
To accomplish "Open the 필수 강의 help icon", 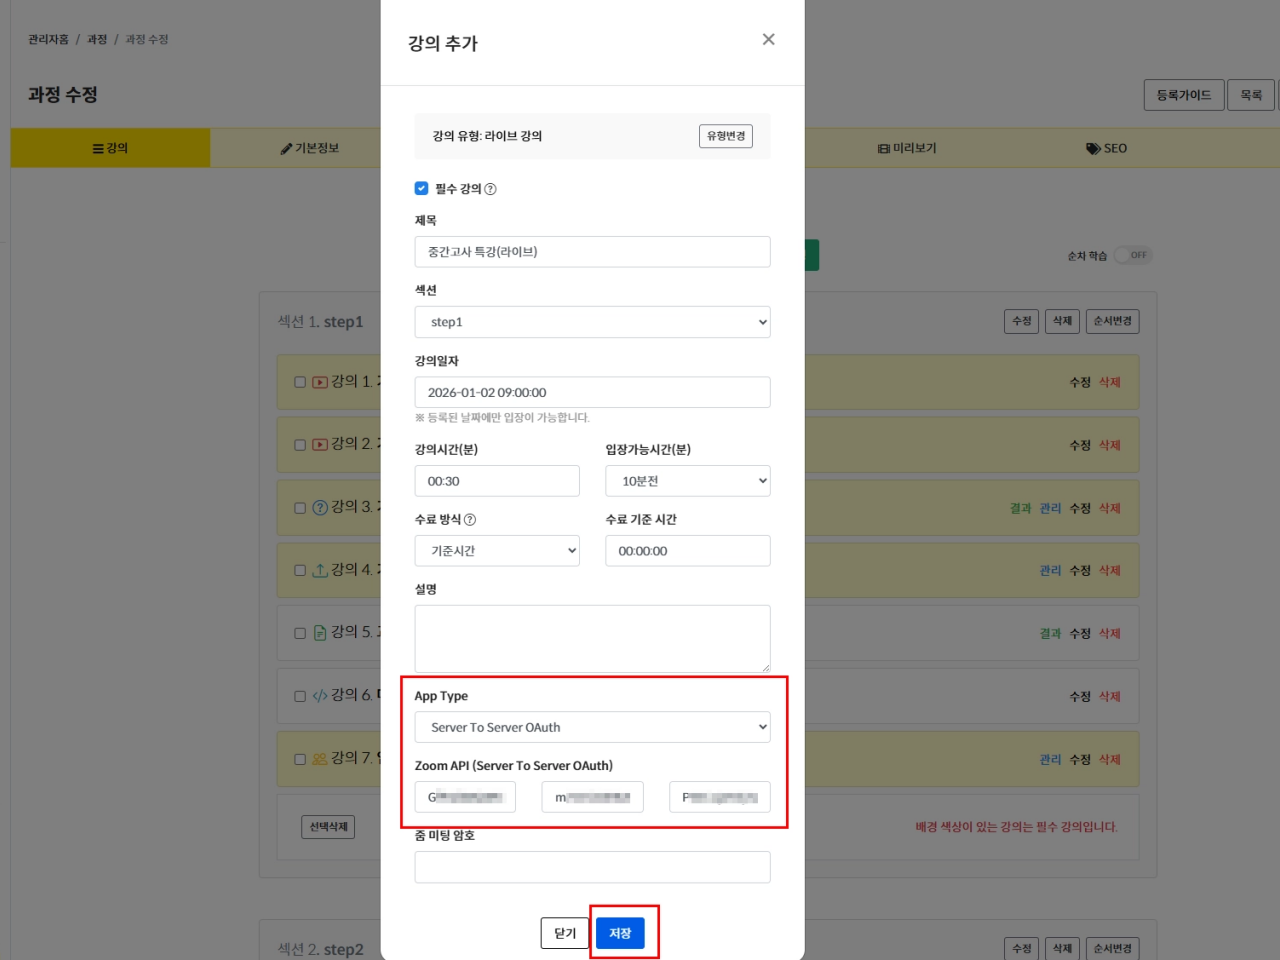I will point(490,189).
